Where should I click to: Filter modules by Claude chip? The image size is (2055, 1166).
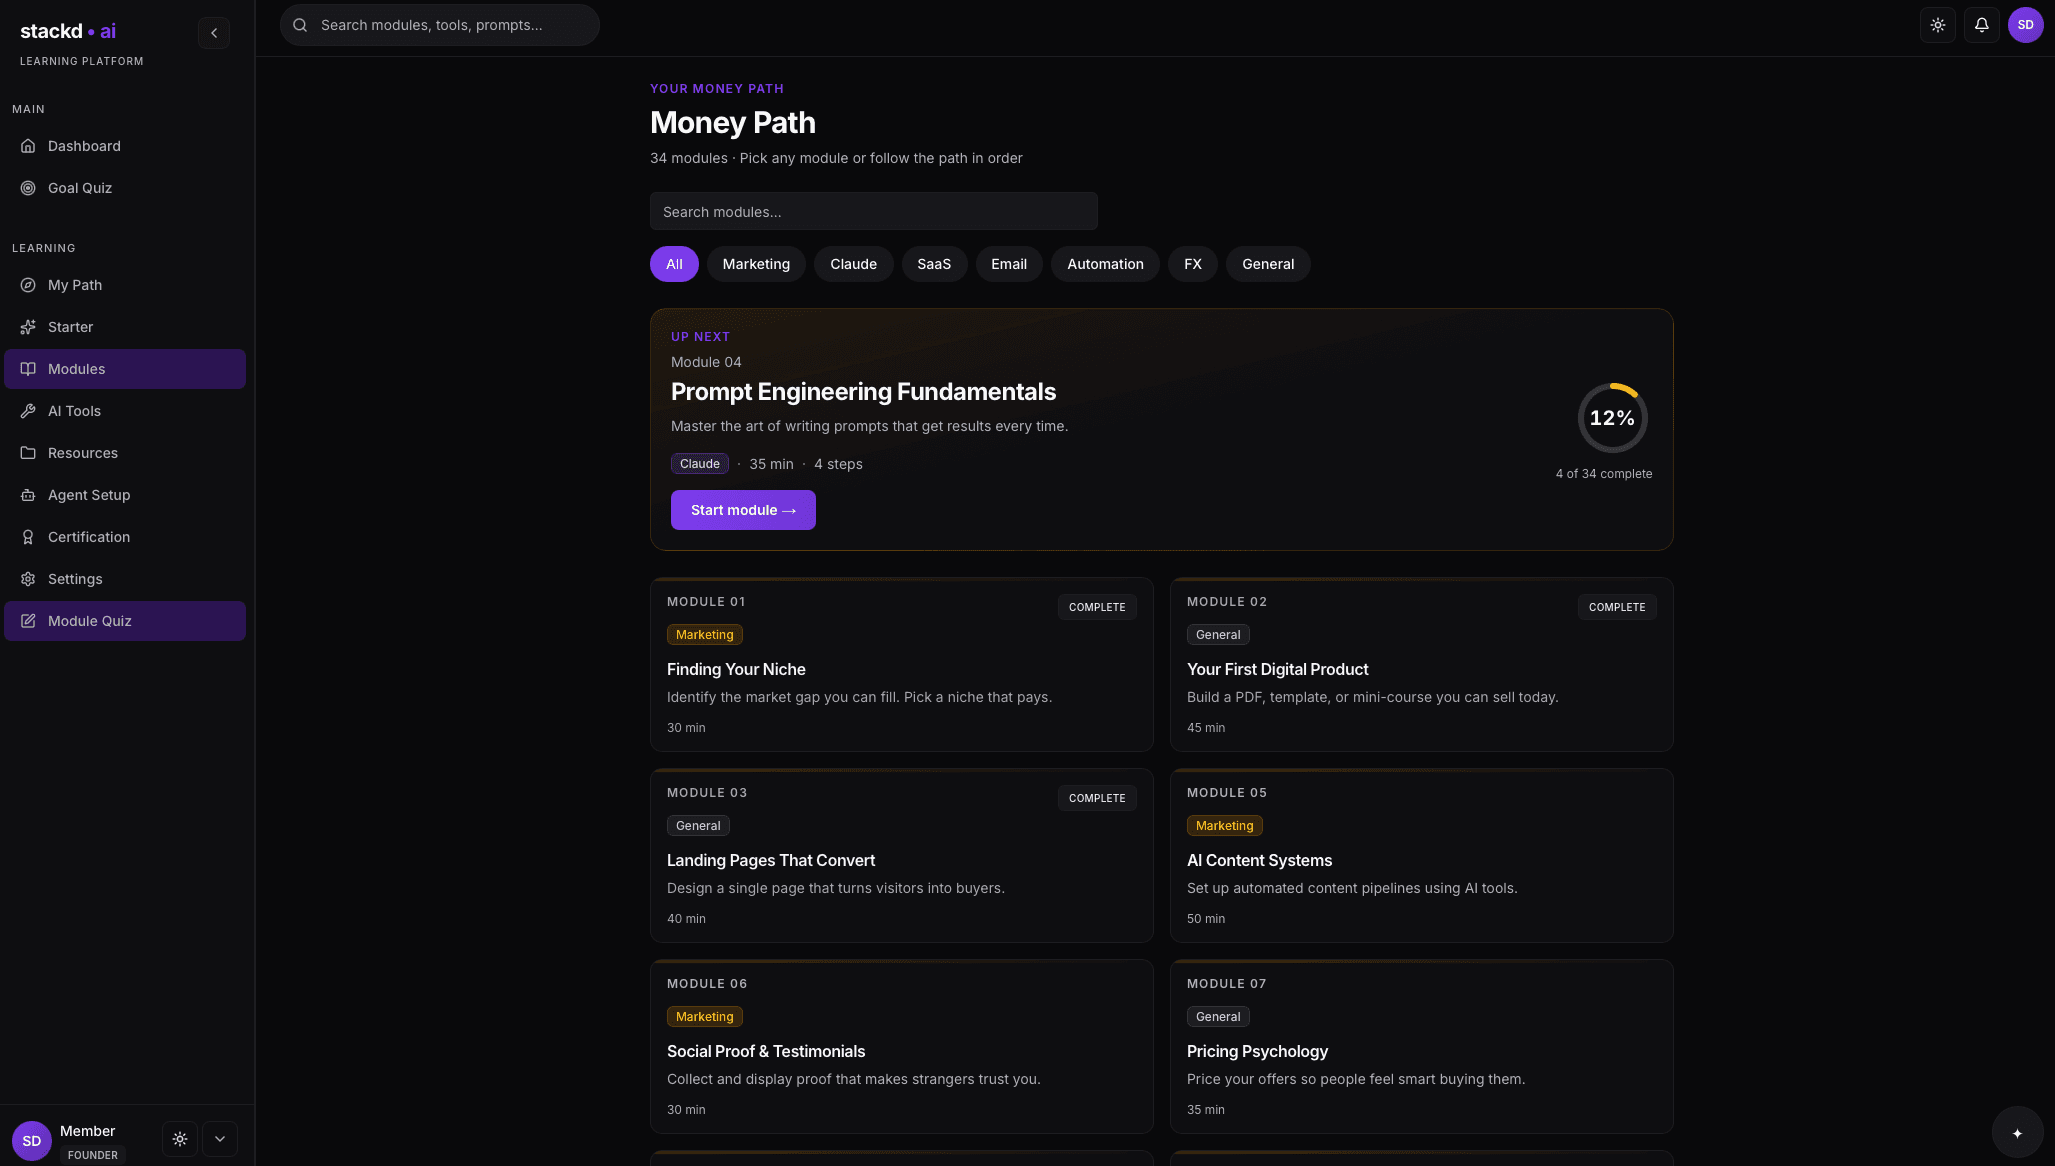[x=853, y=264]
